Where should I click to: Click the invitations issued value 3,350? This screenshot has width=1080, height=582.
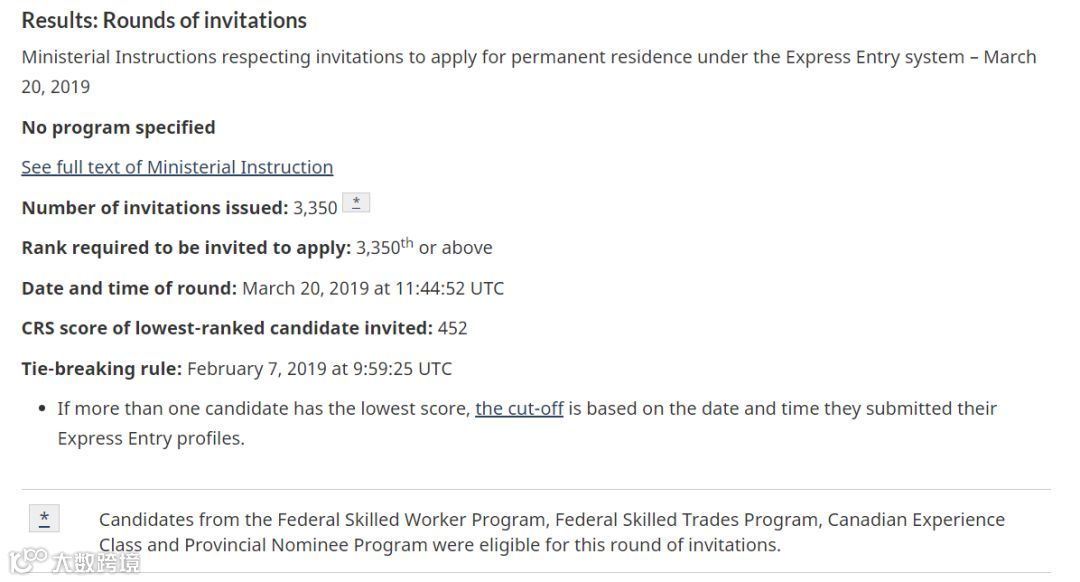[315, 208]
